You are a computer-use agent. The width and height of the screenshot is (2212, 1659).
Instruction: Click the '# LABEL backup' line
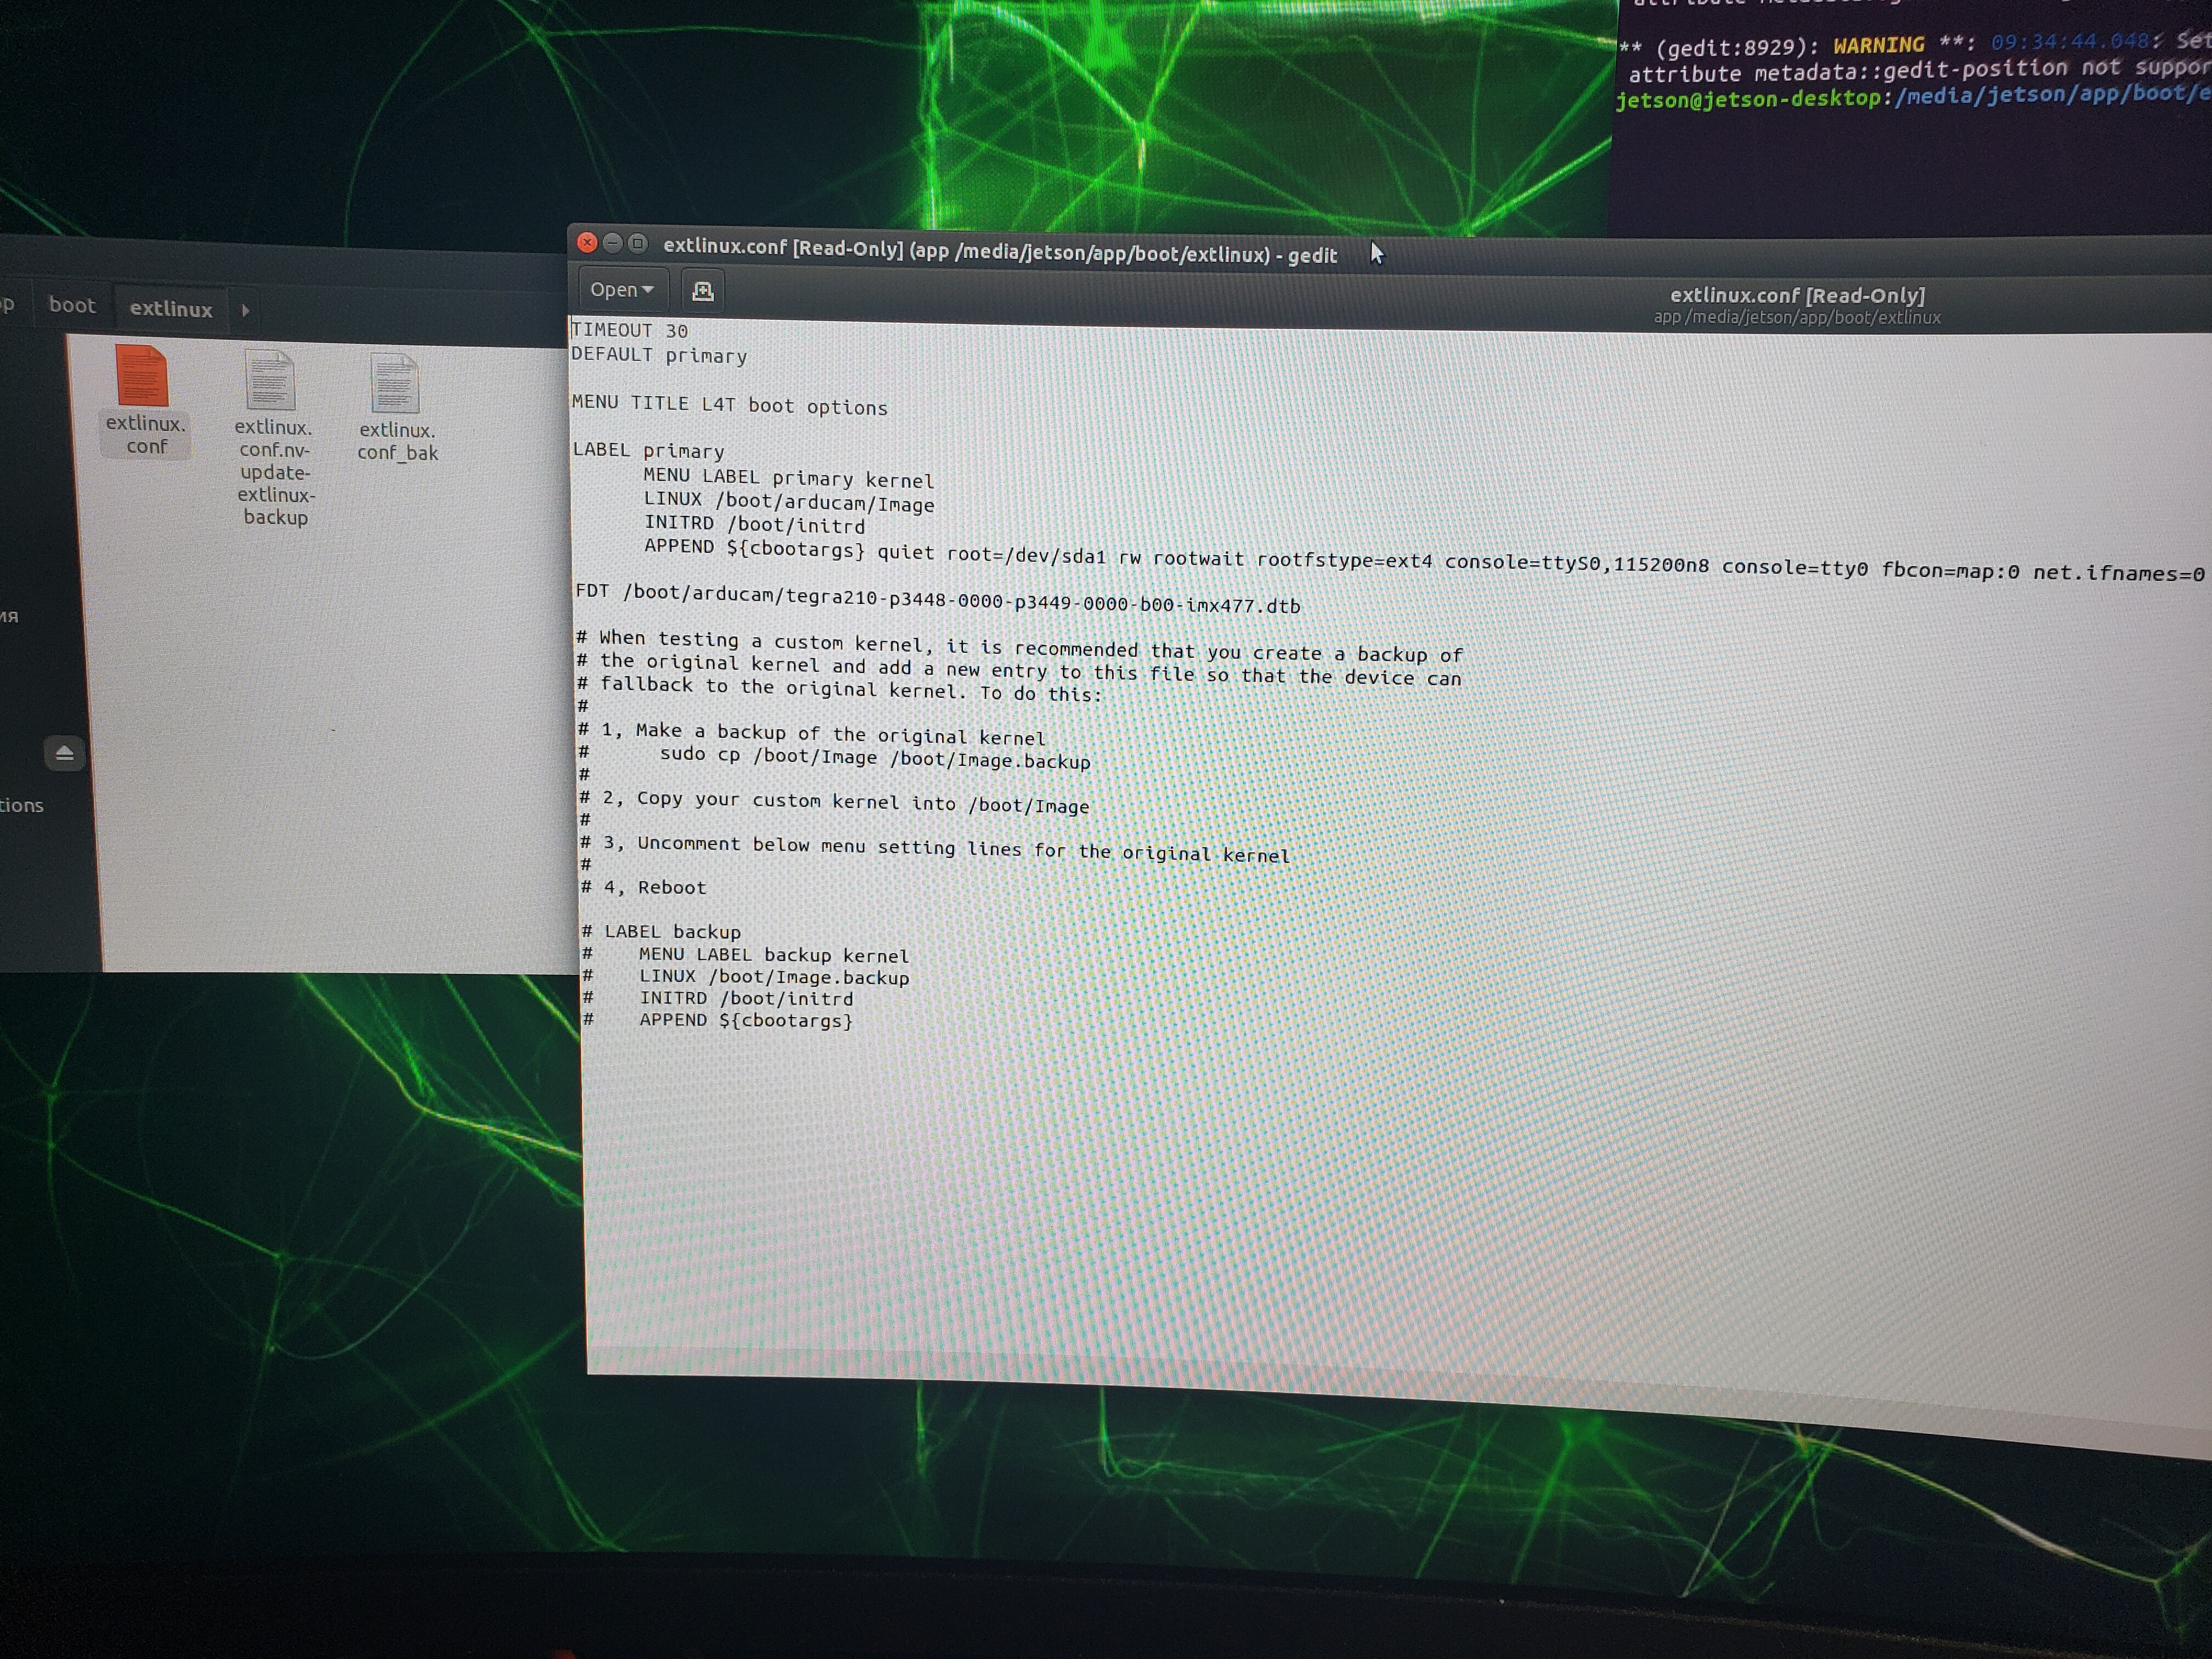(661, 931)
